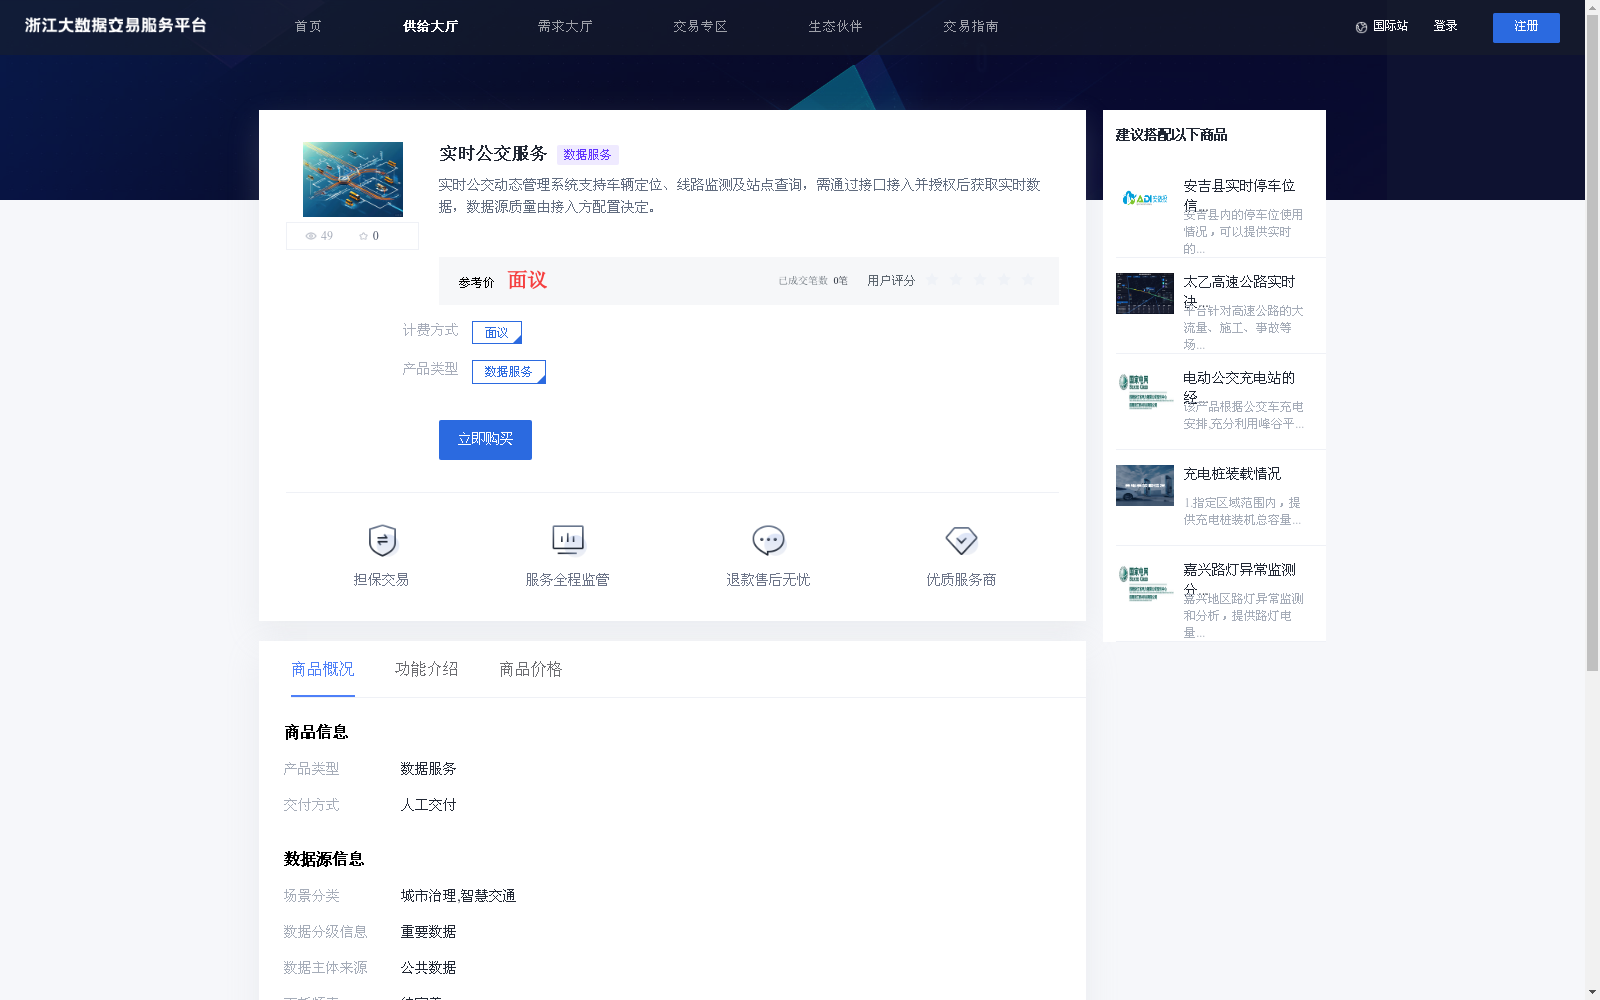This screenshot has width=1600, height=1000.
Task: Open the 实时公交服务 product image
Action: click(x=353, y=179)
